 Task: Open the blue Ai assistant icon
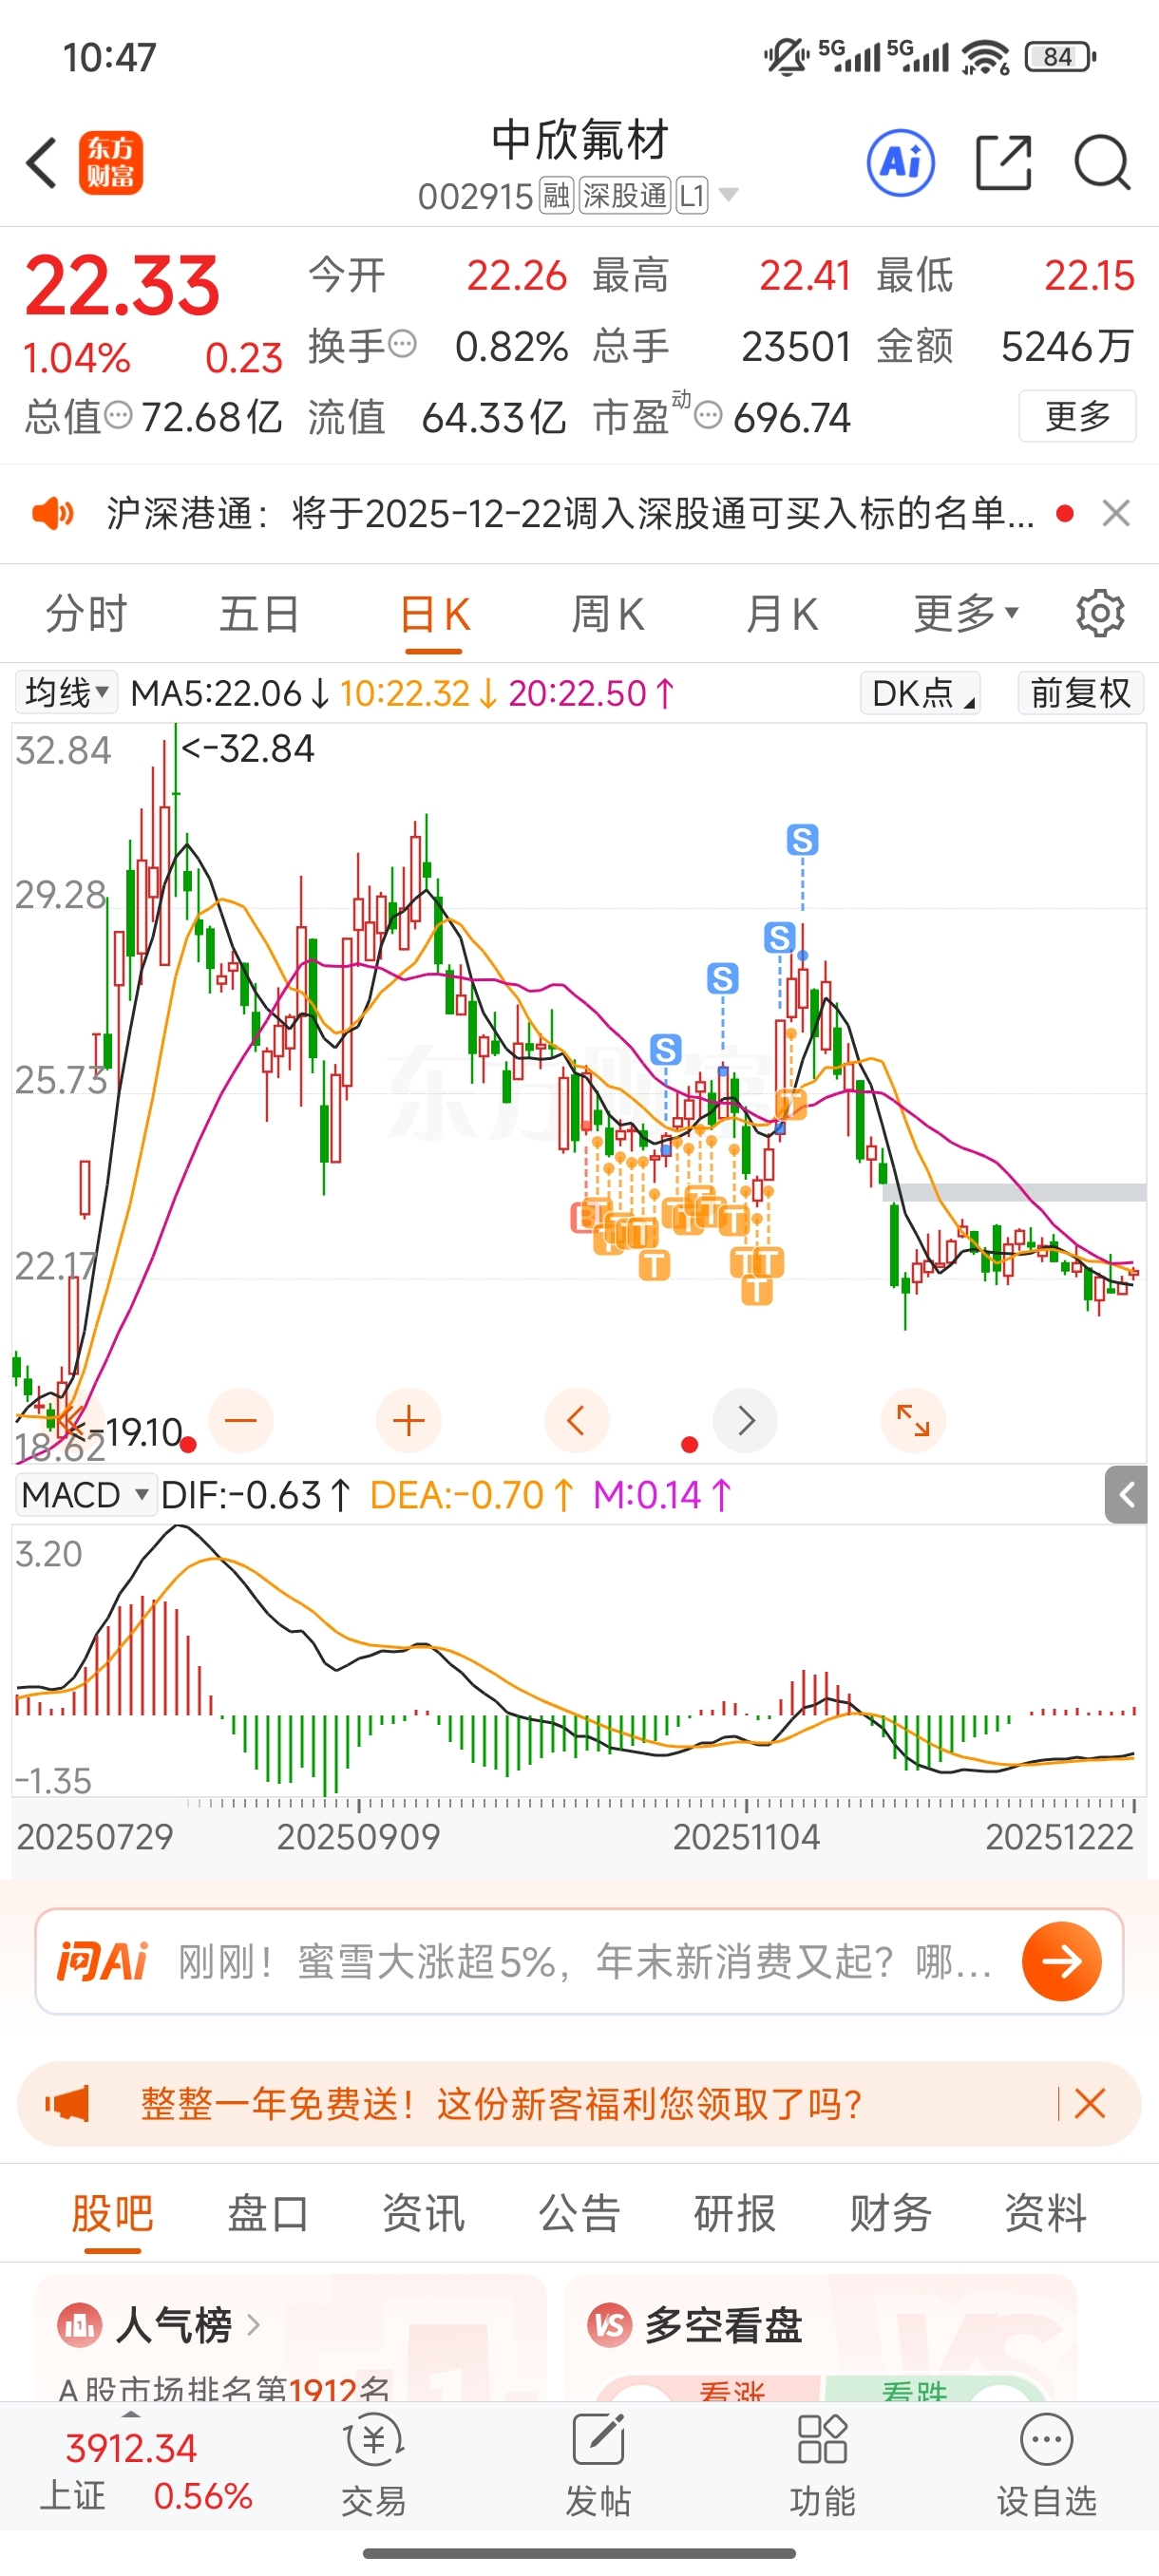(901, 162)
